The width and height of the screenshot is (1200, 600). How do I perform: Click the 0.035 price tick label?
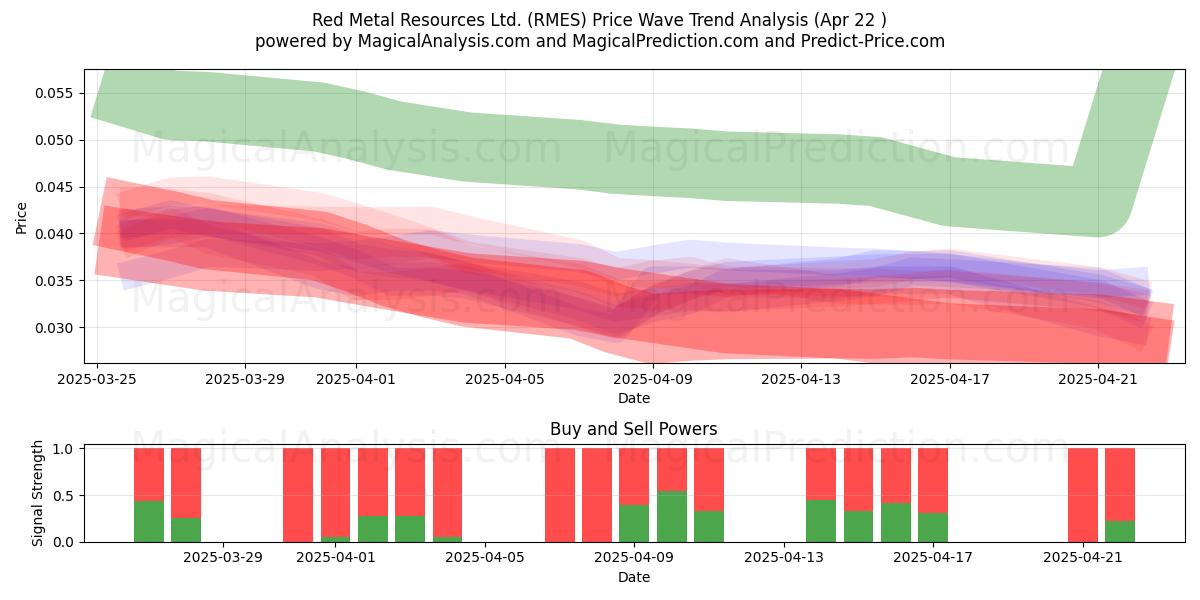click(x=56, y=281)
